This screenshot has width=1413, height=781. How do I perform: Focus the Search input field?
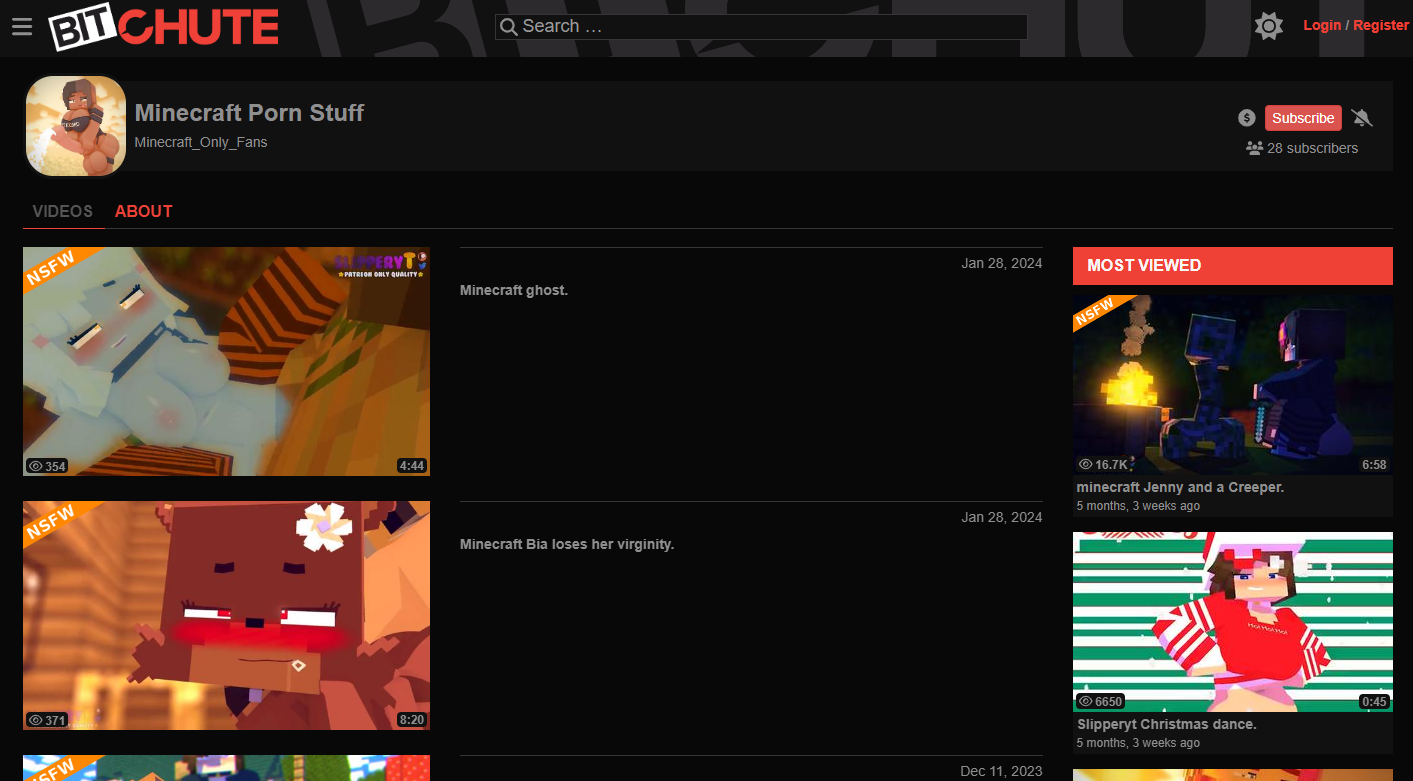pyautogui.click(x=761, y=27)
